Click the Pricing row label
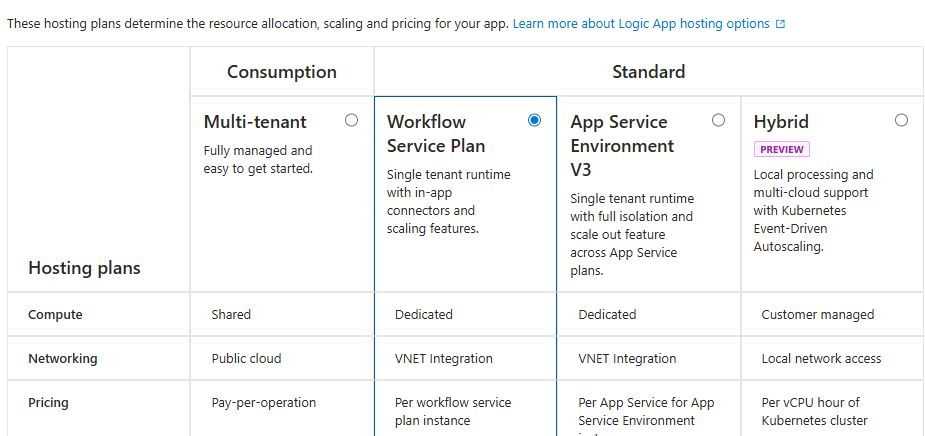Image resolution: width=925 pixels, height=436 pixels. [x=48, y=403]
